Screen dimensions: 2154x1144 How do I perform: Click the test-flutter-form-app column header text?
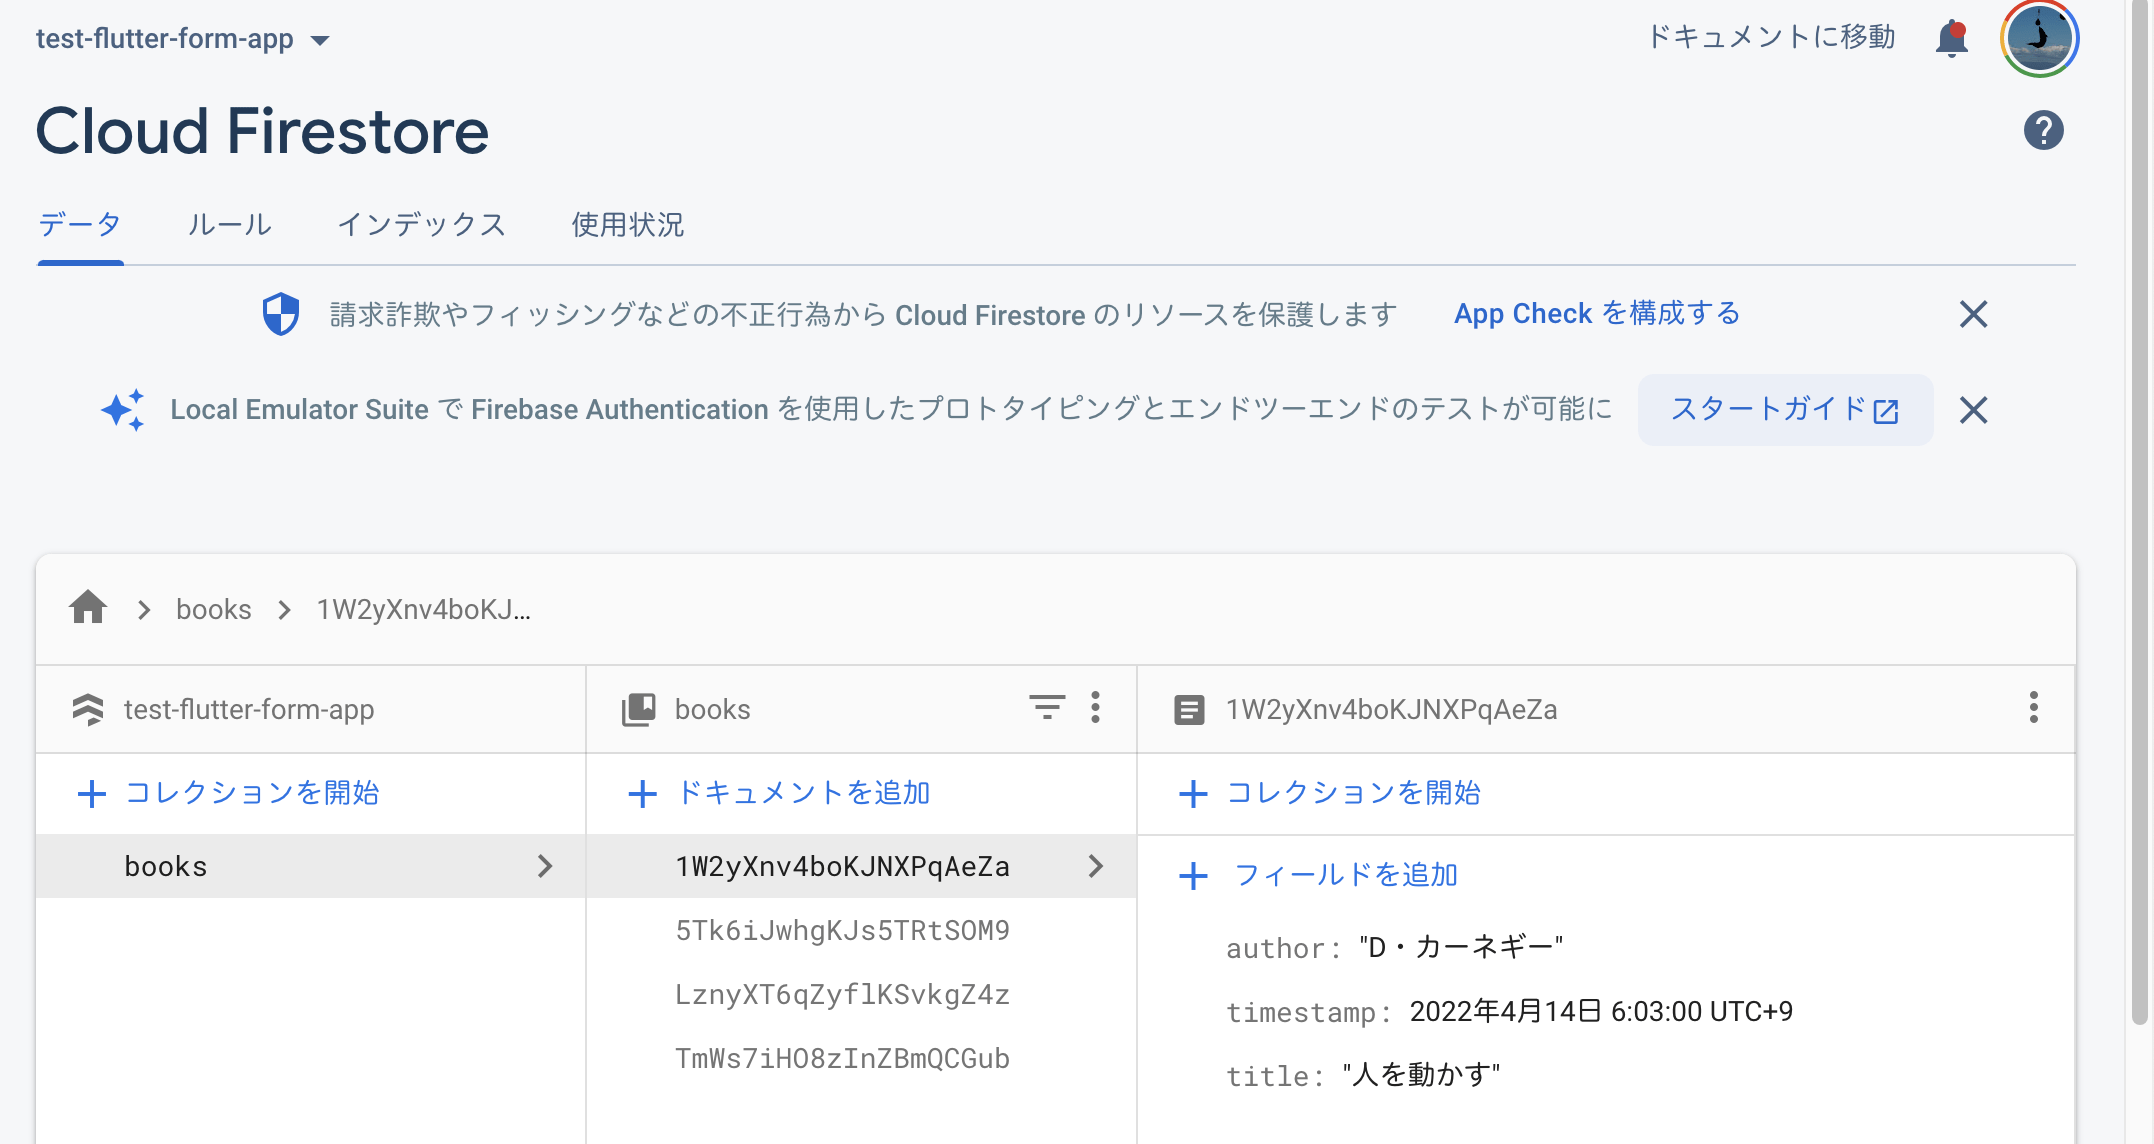pyautogui.click(x=249, y=709)
